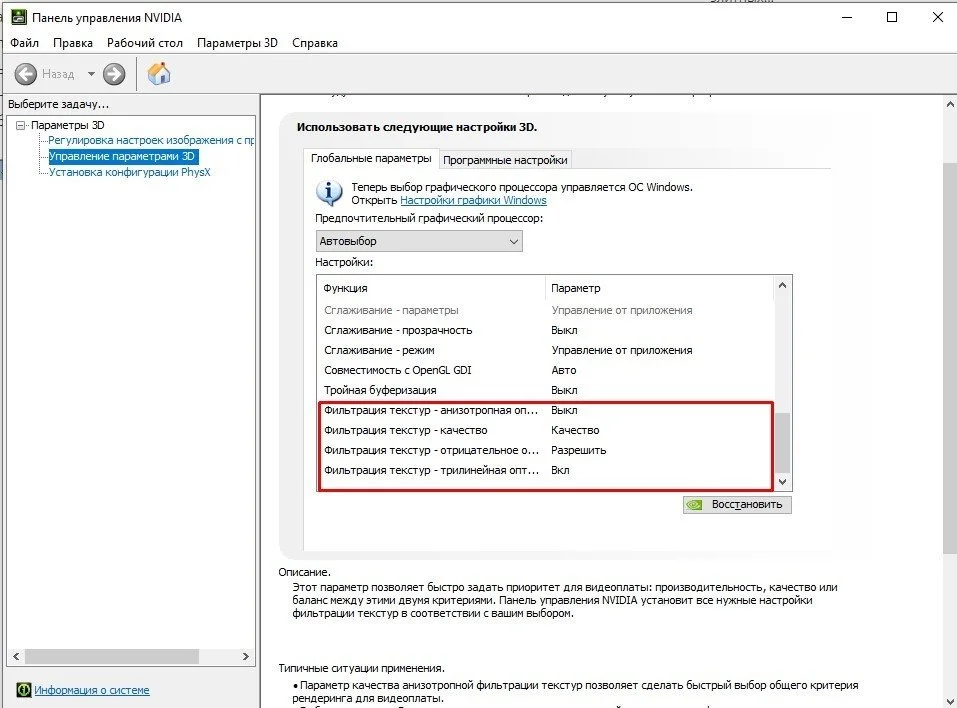Click right arrow of task pane scrollbar
The image size is (957, 708).
pyautogui.click(x=245, y=657)
